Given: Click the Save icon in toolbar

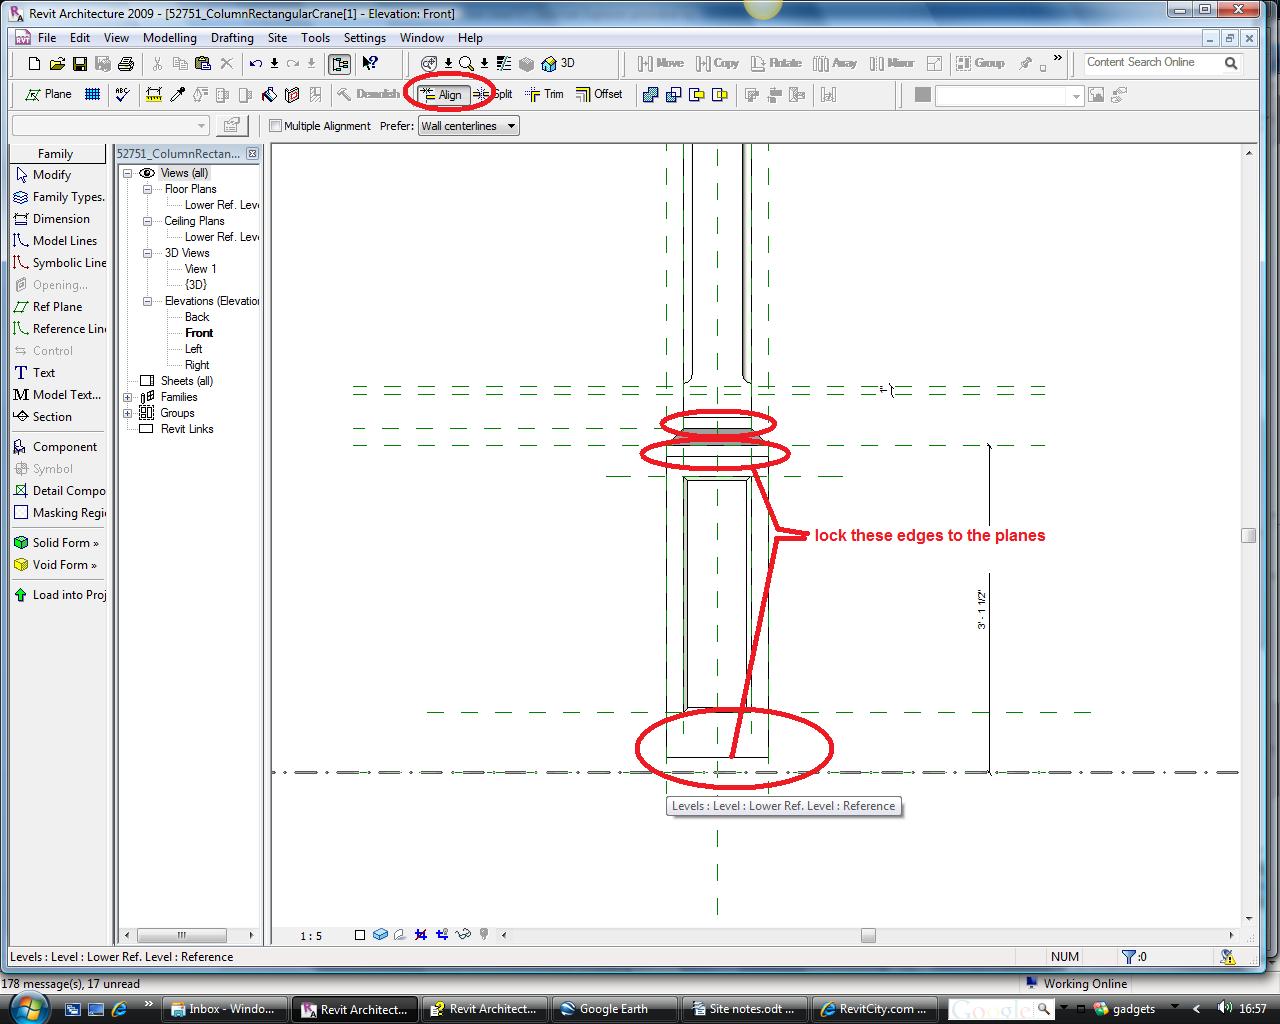Looking at the screenshot, I should [x=80, y=63].
